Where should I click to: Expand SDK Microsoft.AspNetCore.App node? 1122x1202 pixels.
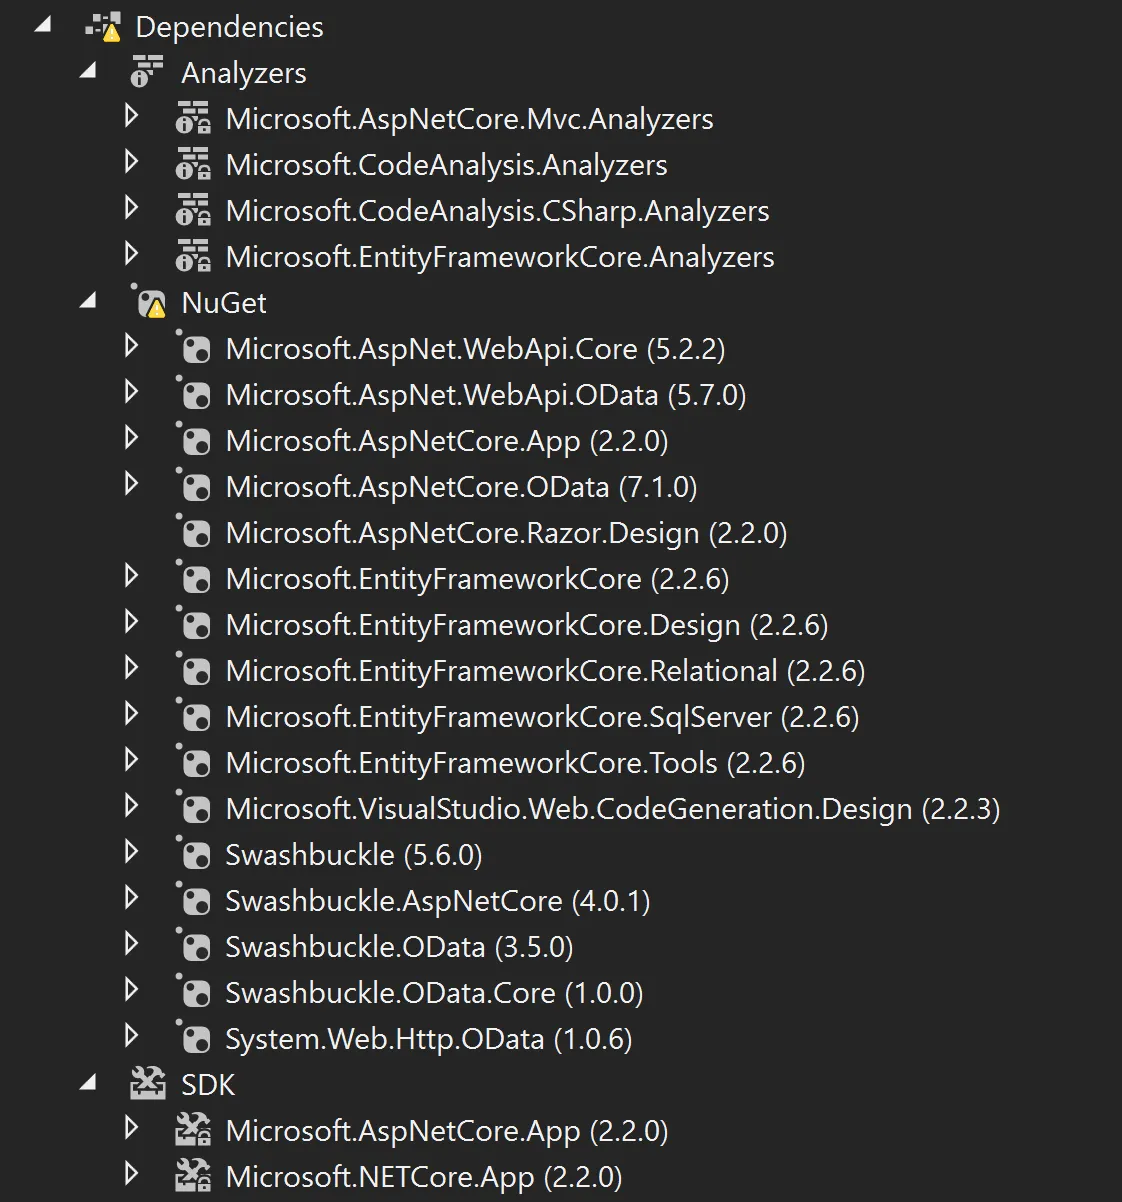[131, 1128]
